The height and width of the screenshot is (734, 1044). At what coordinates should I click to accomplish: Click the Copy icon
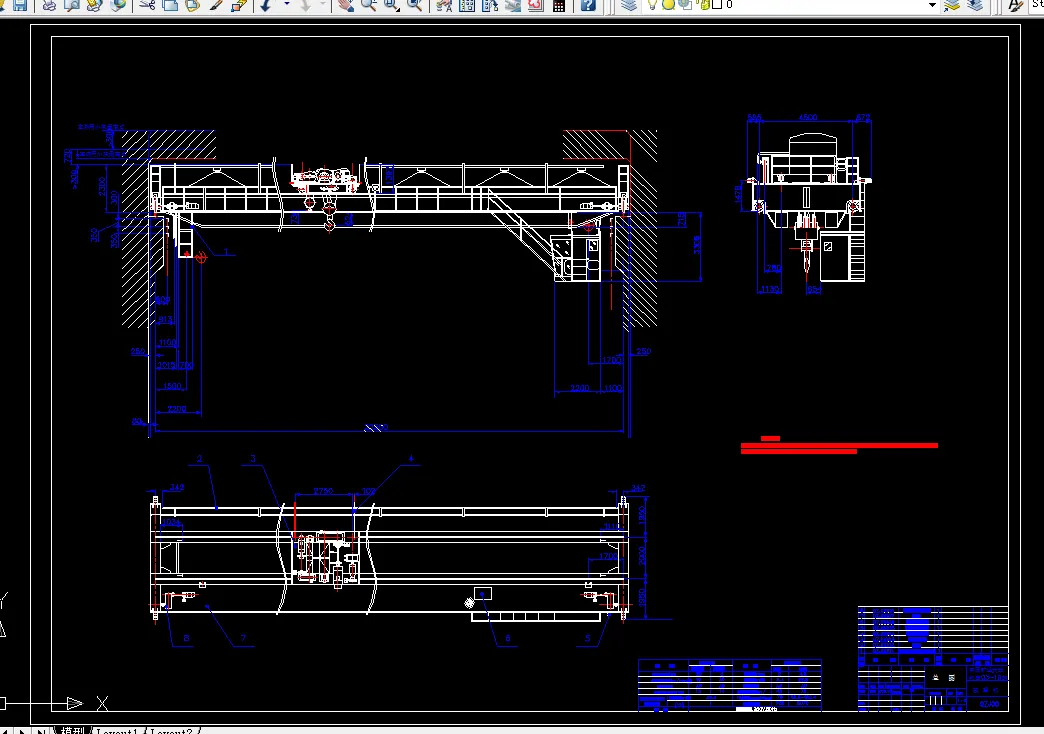(170, 5)
